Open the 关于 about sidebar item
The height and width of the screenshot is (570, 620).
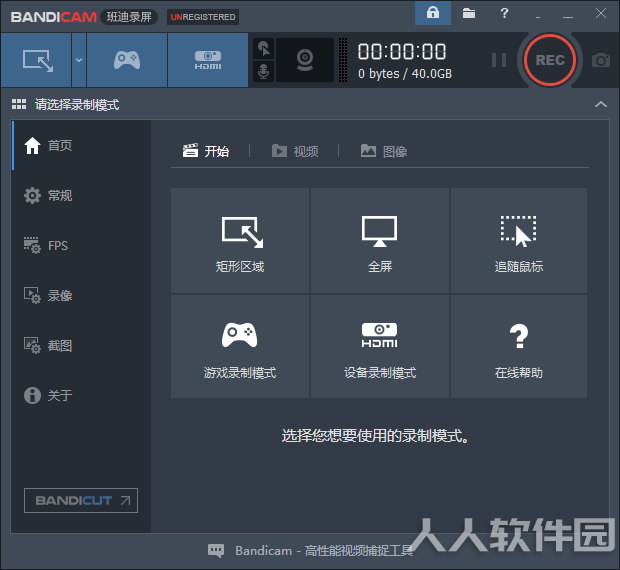[x=81, y=395]
